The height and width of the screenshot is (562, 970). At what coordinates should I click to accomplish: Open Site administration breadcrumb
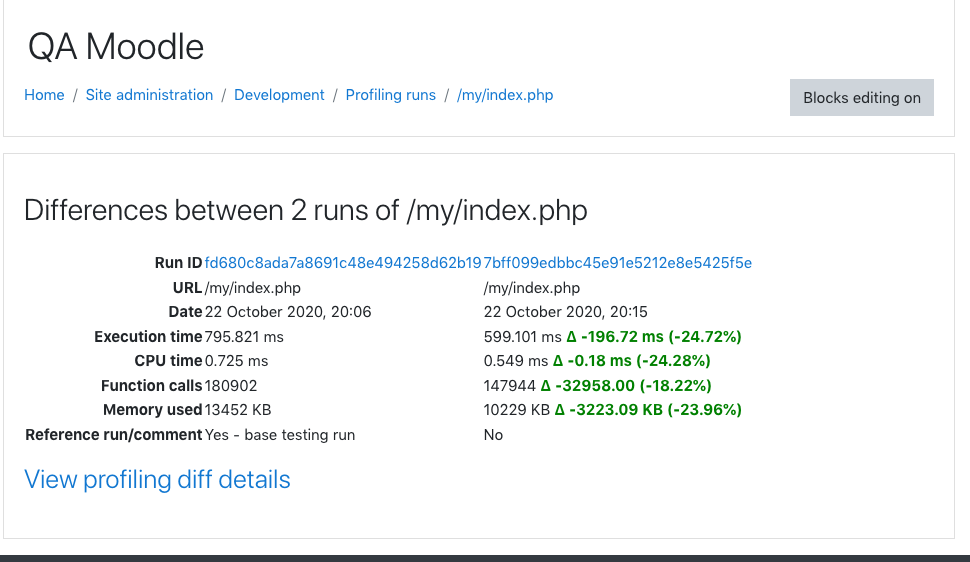coord(149,95)
